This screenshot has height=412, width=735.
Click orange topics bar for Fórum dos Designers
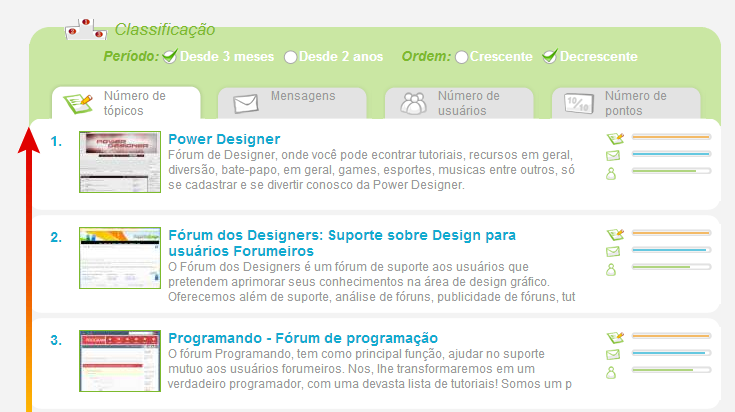671,233
